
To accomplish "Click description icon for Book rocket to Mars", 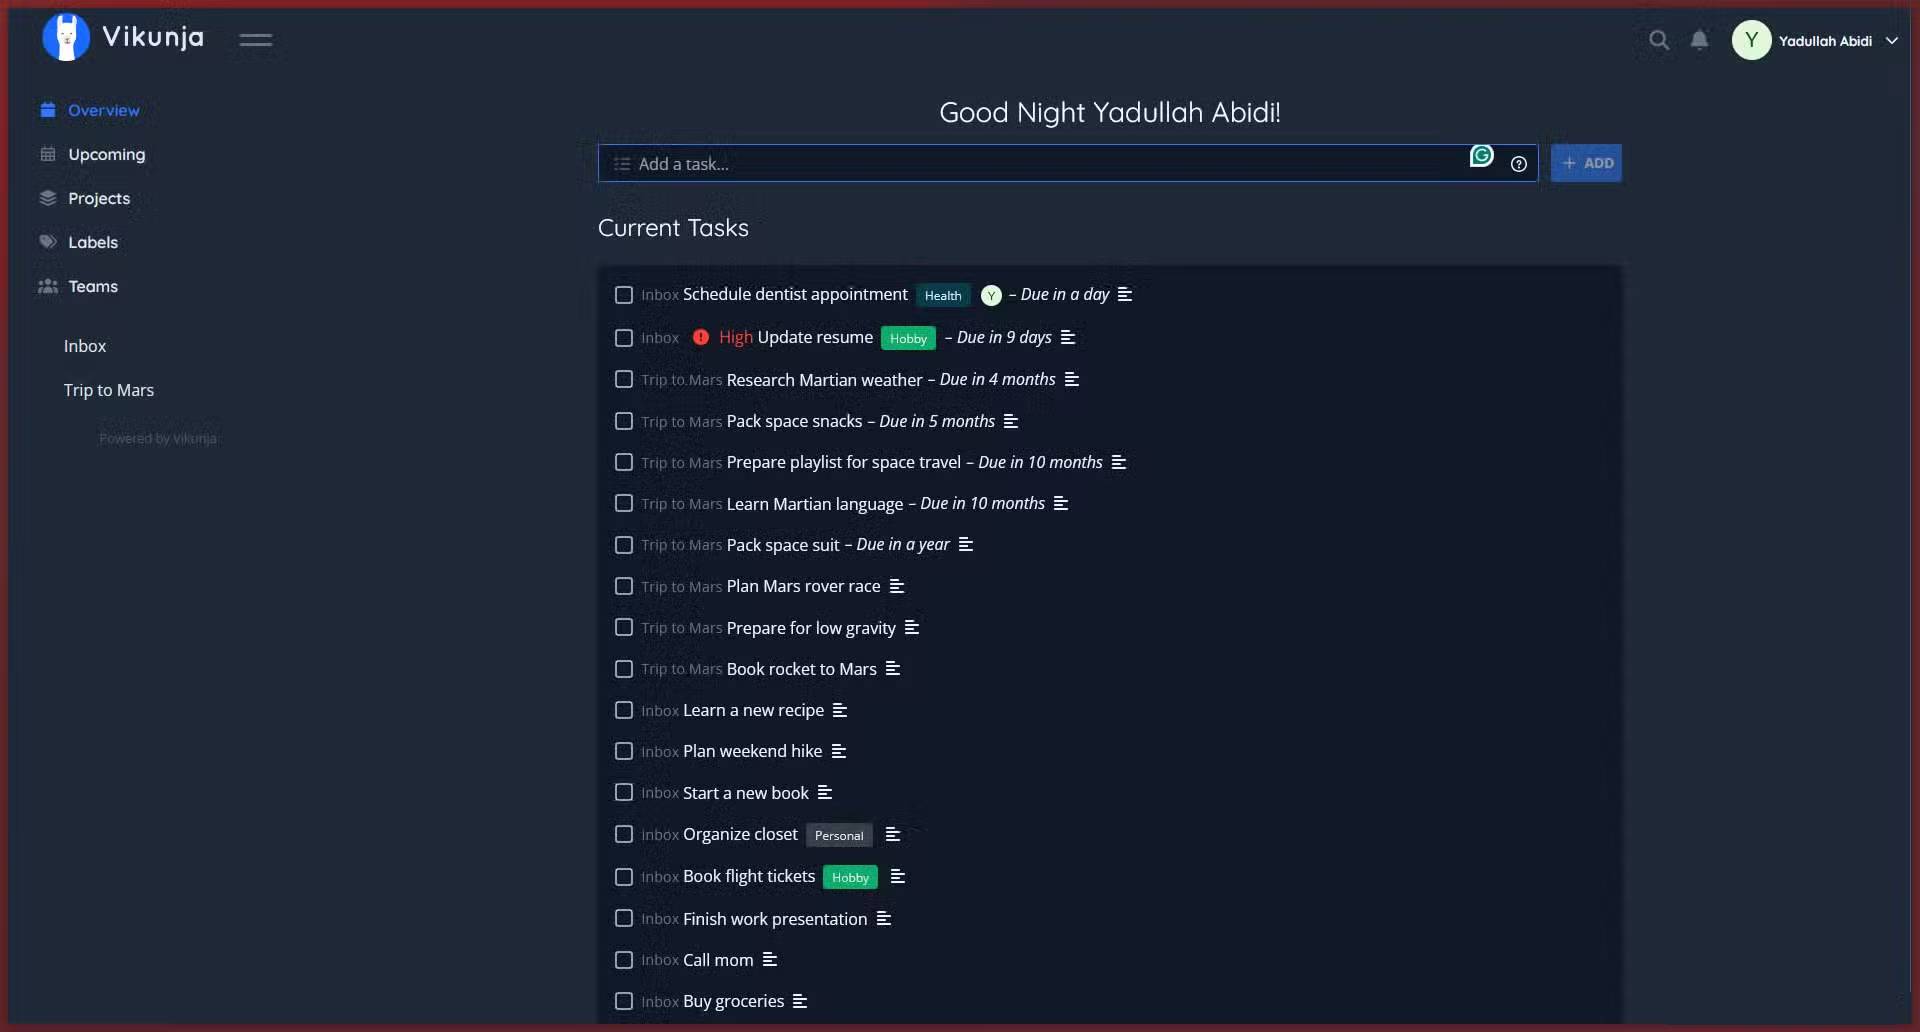I will pyautogui.click(x=893, y=668).
